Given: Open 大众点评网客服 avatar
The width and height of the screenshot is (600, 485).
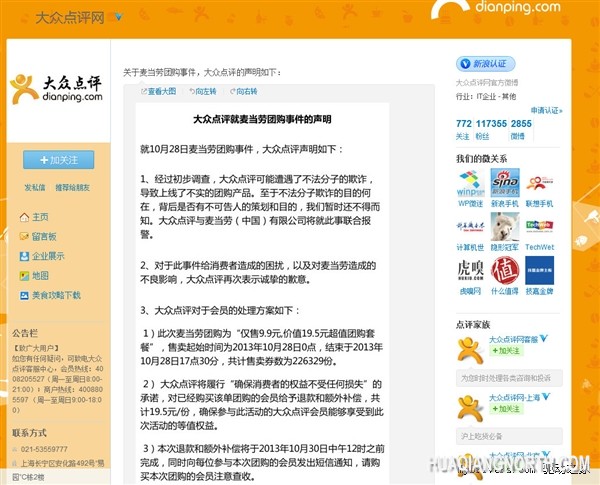Looking at the screenshot, I should (x=470, y=350).
